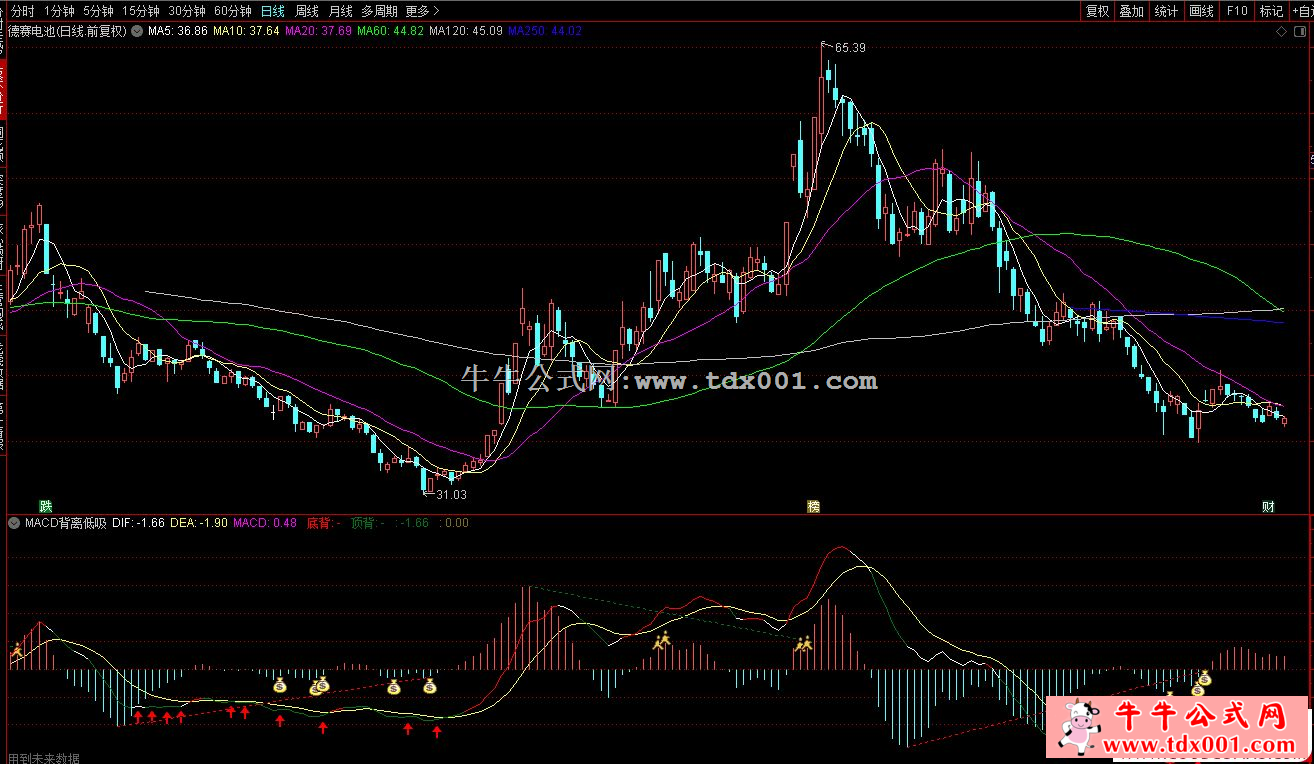Click the DIF: -1.66 value
The image size is (1314, 764).
[x=138, y=523]
